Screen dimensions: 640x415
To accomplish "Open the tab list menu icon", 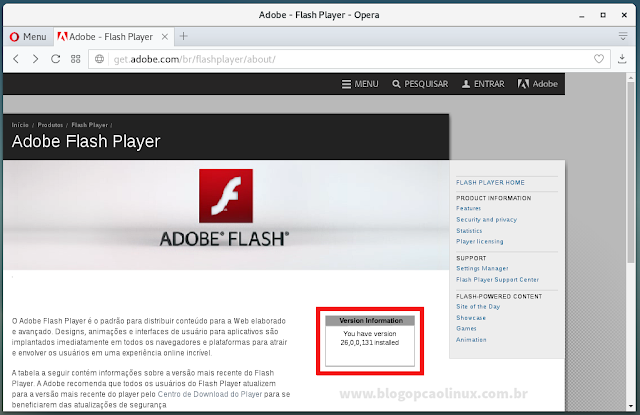I will click(x=623, y=36).
